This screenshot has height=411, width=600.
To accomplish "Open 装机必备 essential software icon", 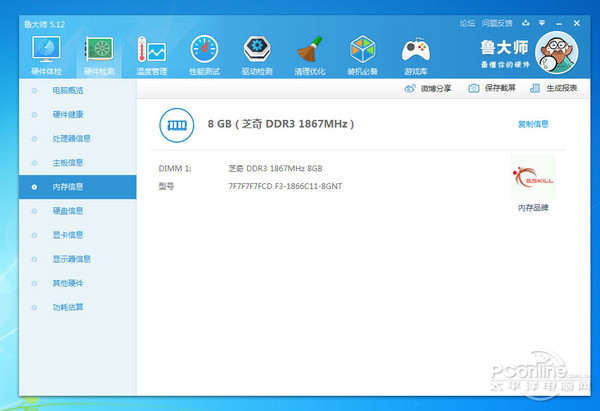I will point(362,50).
